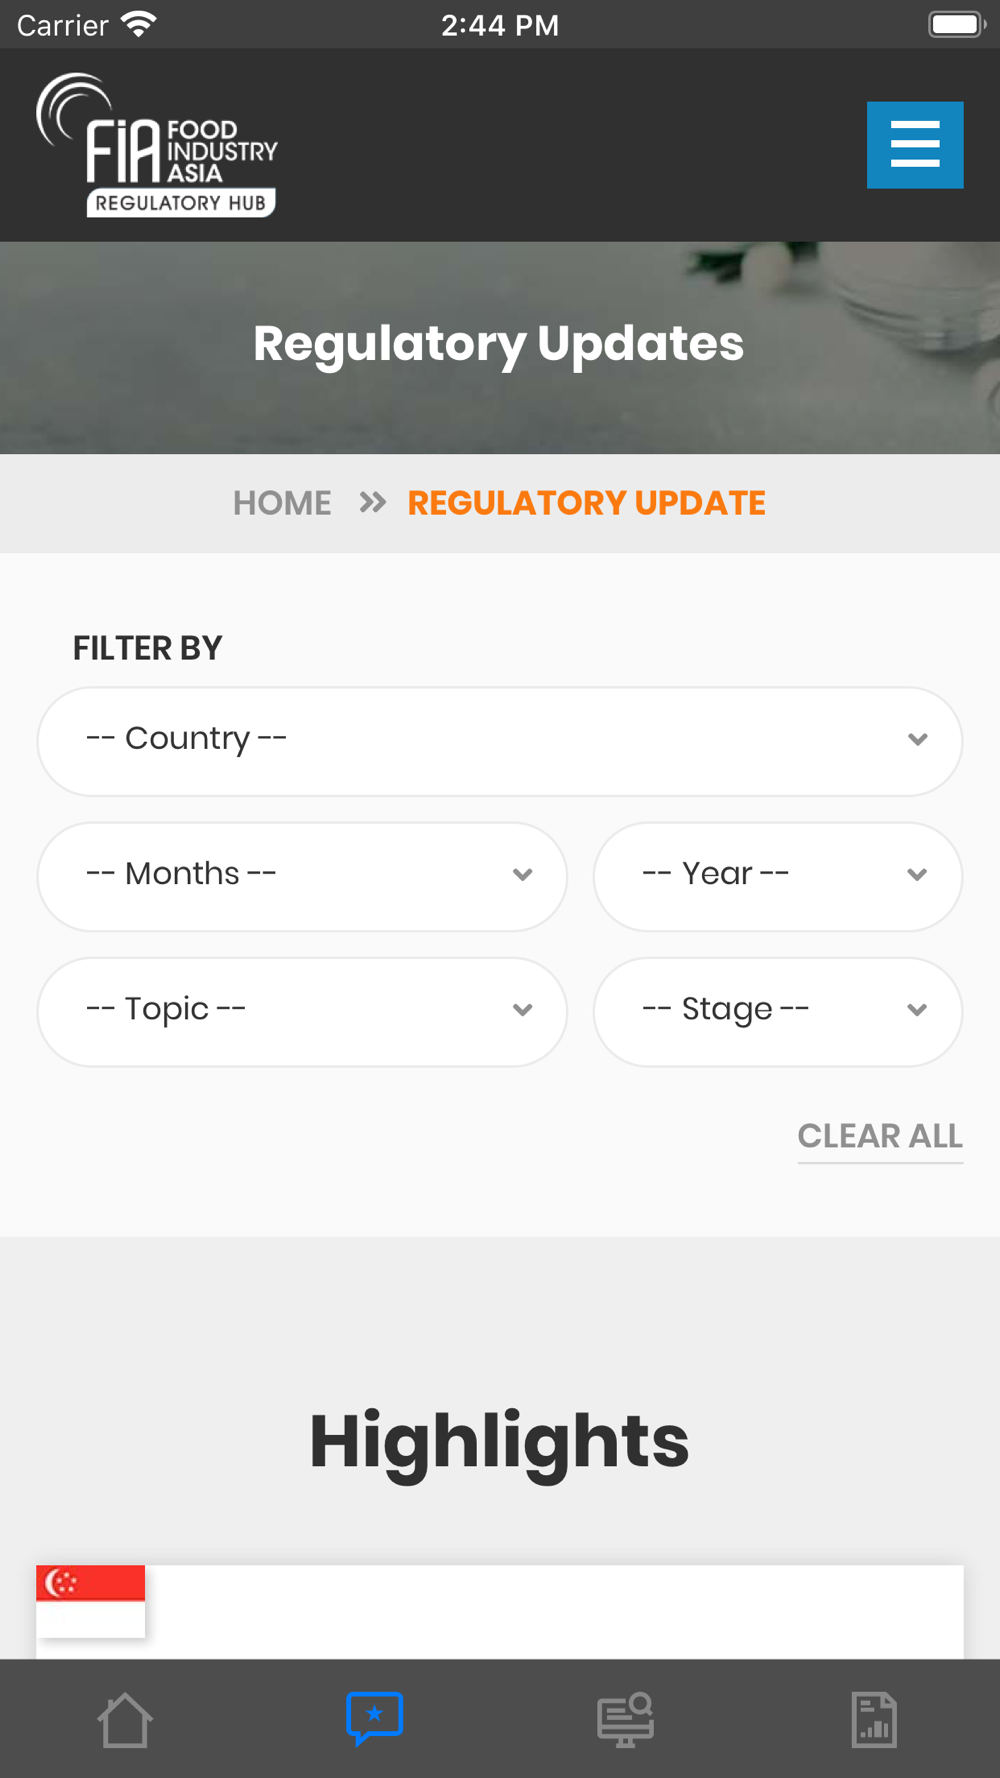The height and width of the screenshot is (1778, 1000).
Task: Click the REGULATORY UPDATE breadcrumb
Action: pyautogui.click(x=587, y=503)
